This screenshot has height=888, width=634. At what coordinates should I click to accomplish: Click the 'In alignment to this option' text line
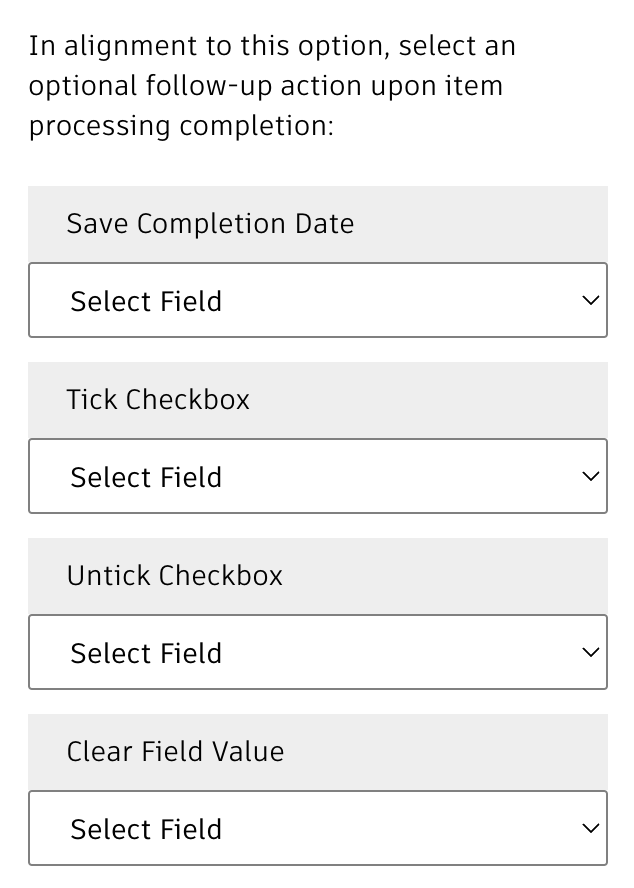(272, 46)
